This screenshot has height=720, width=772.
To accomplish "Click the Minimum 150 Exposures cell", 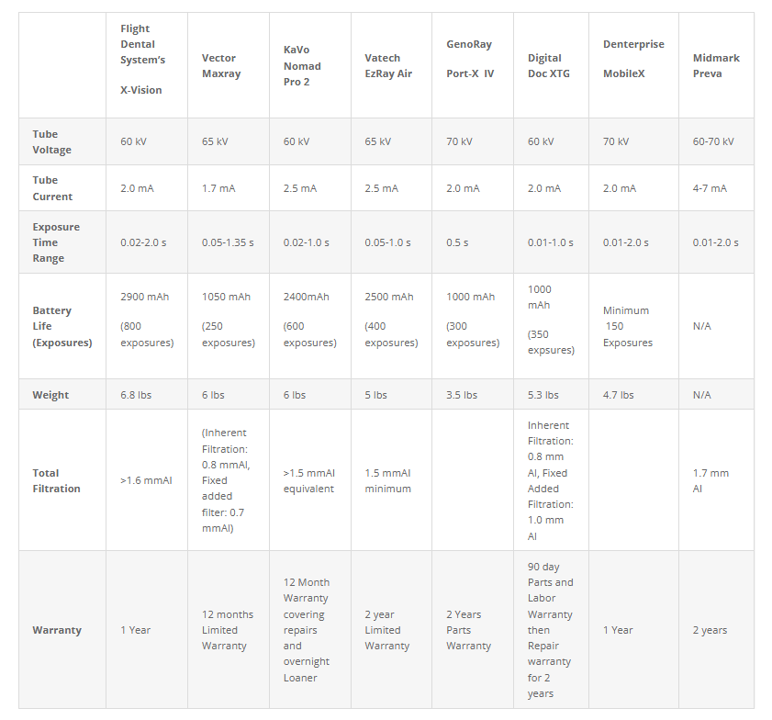I will 634,326.
